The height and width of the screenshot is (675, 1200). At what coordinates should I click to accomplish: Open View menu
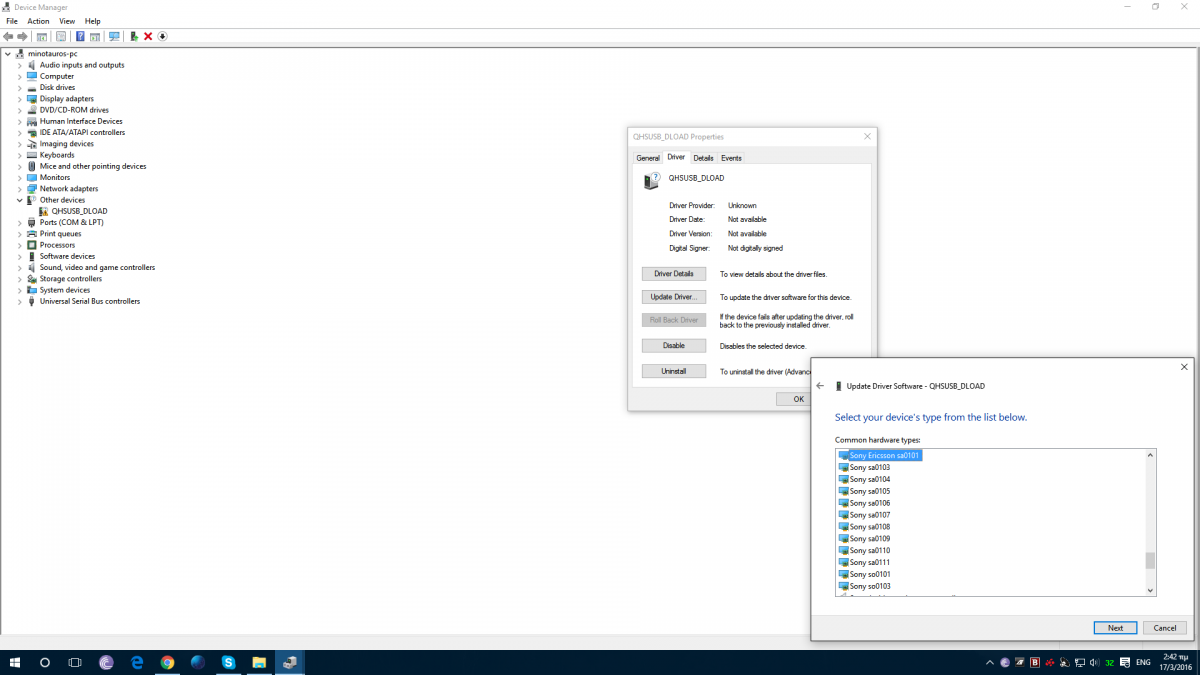tap(67, 21)
